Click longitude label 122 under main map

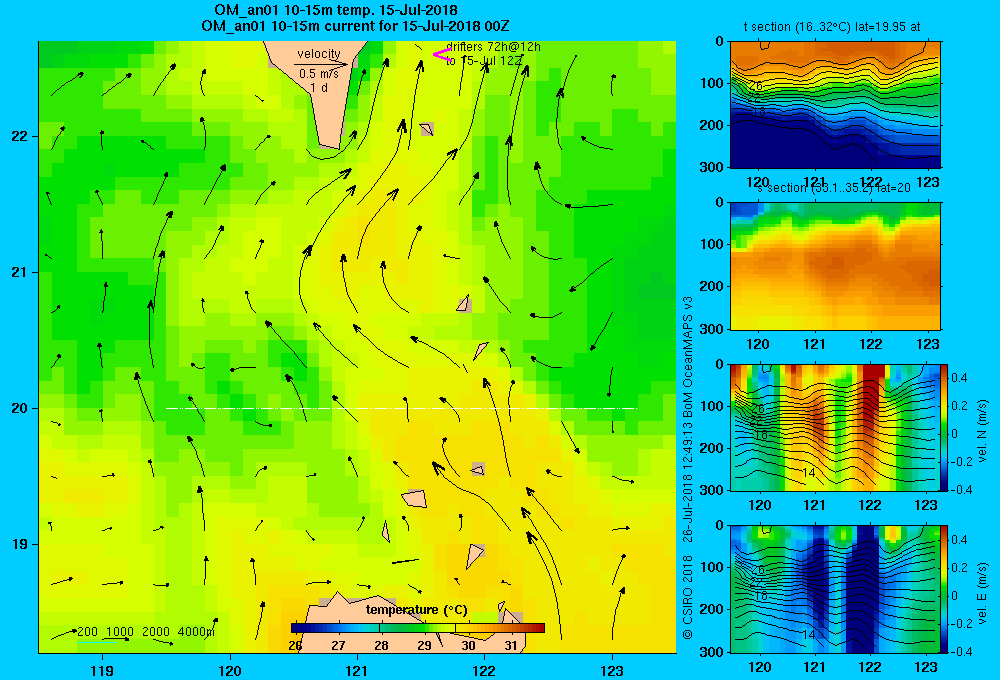tap(484, 670)
